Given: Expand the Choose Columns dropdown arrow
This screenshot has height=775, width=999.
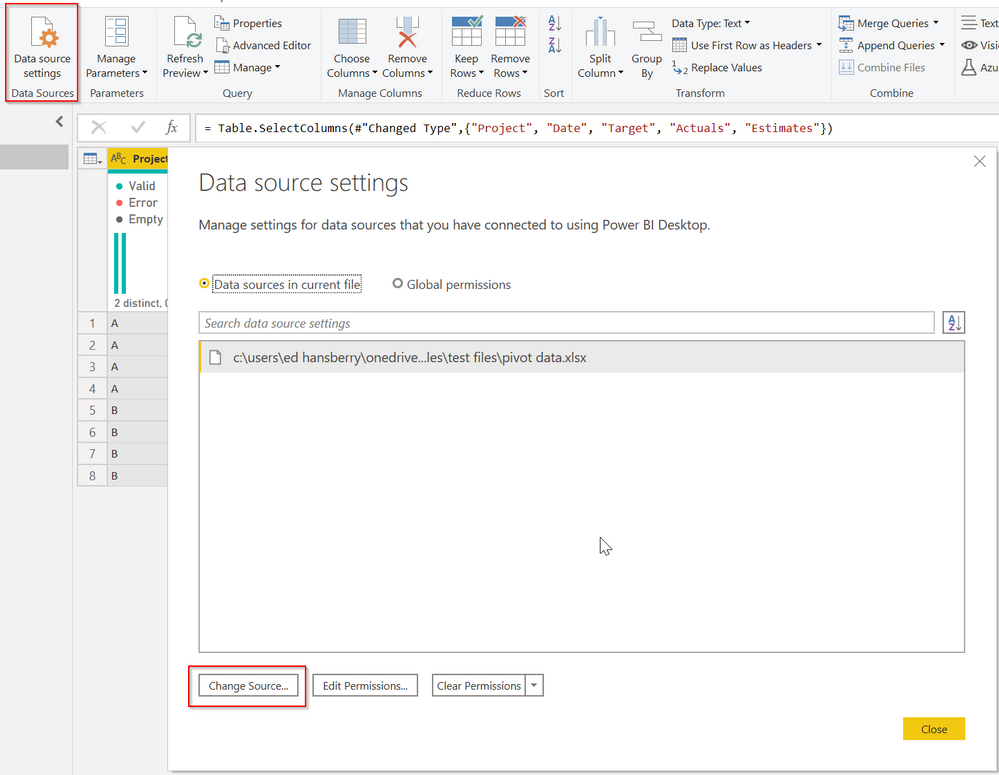Looking at the screenshot, I should (x=375, y=73).
